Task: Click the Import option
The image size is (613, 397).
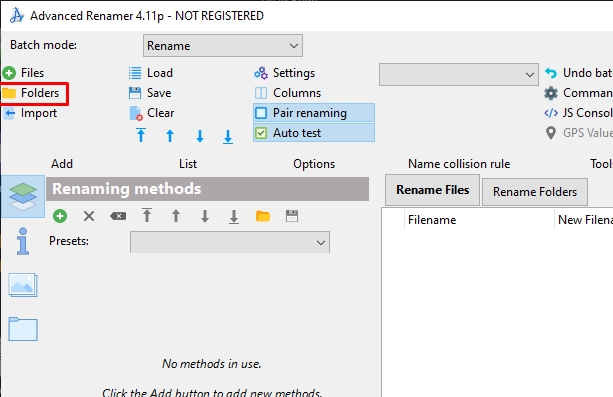Action: pos(30,113)
